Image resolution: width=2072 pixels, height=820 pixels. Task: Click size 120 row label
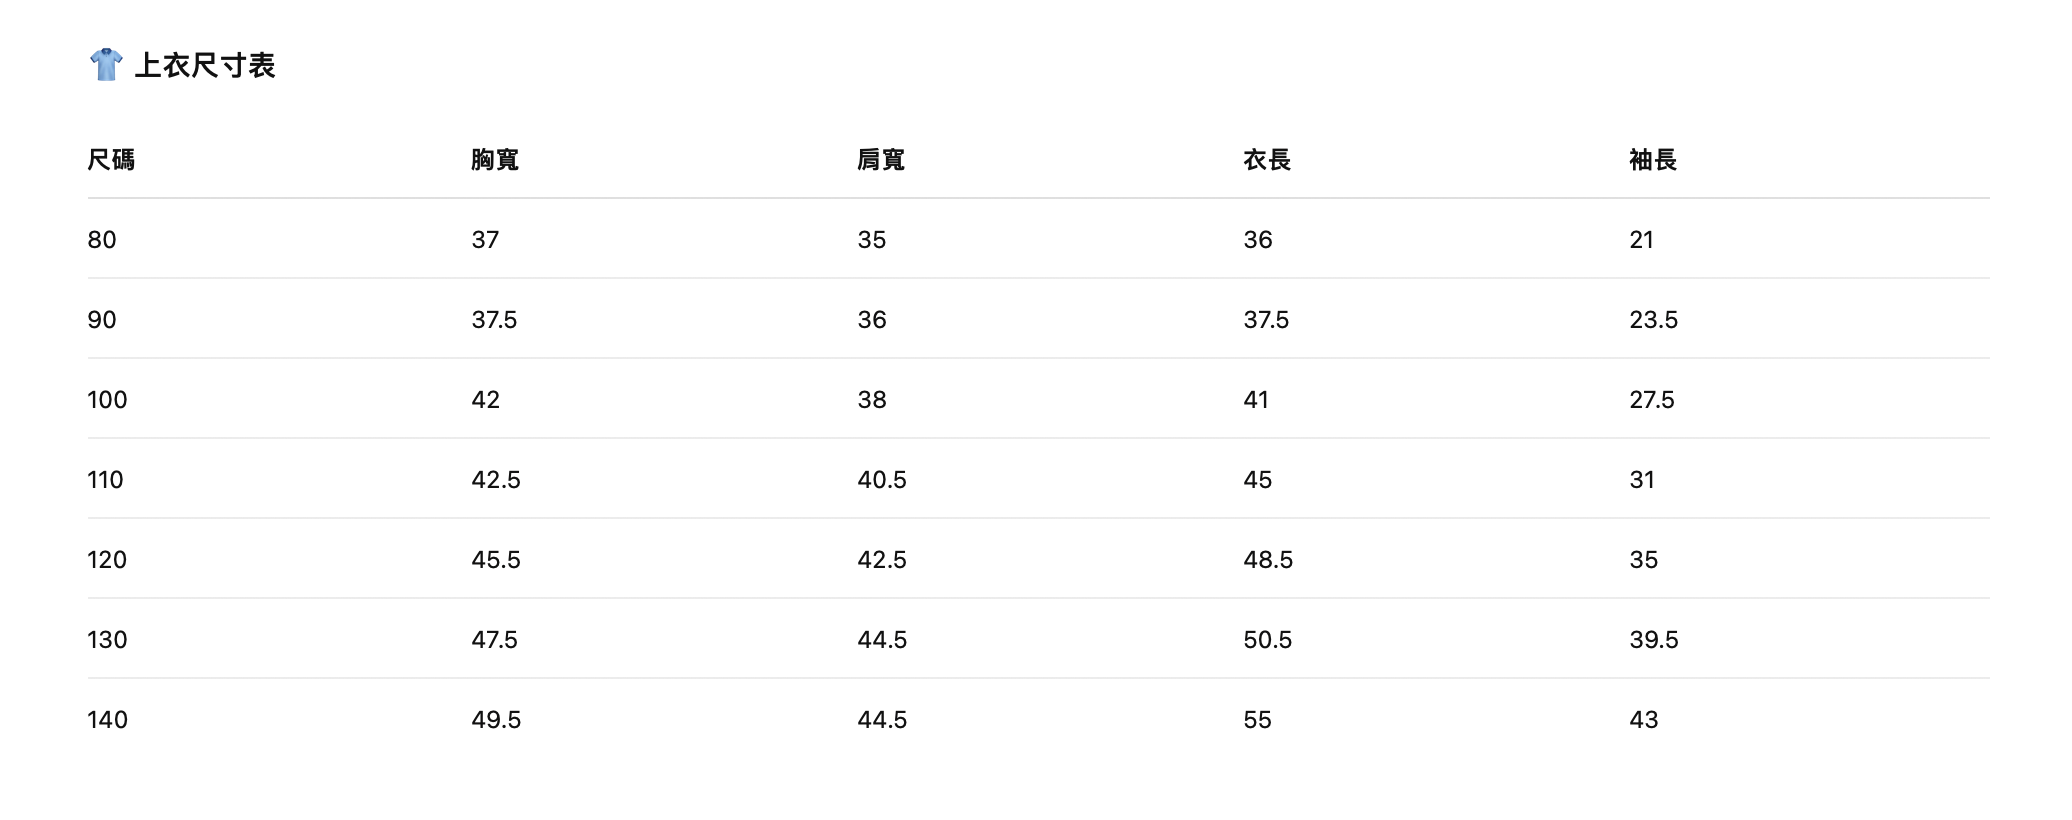107,560
